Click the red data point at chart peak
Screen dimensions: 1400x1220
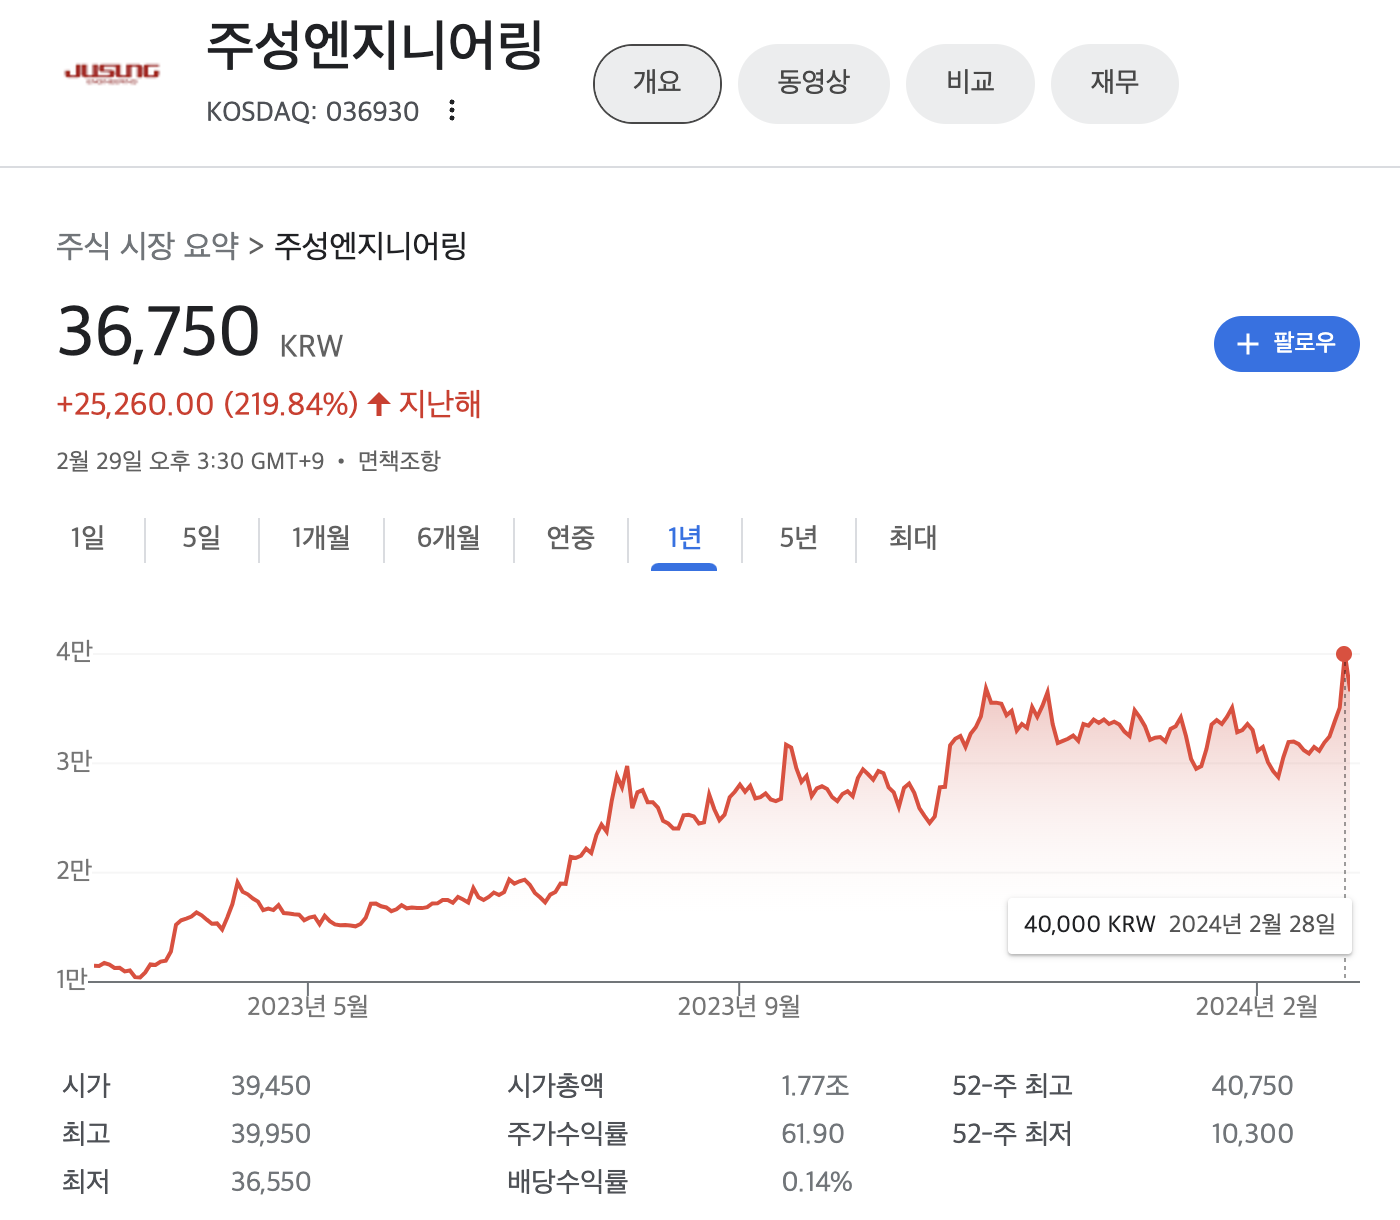pyautogui.click(x=1344, y=654)
